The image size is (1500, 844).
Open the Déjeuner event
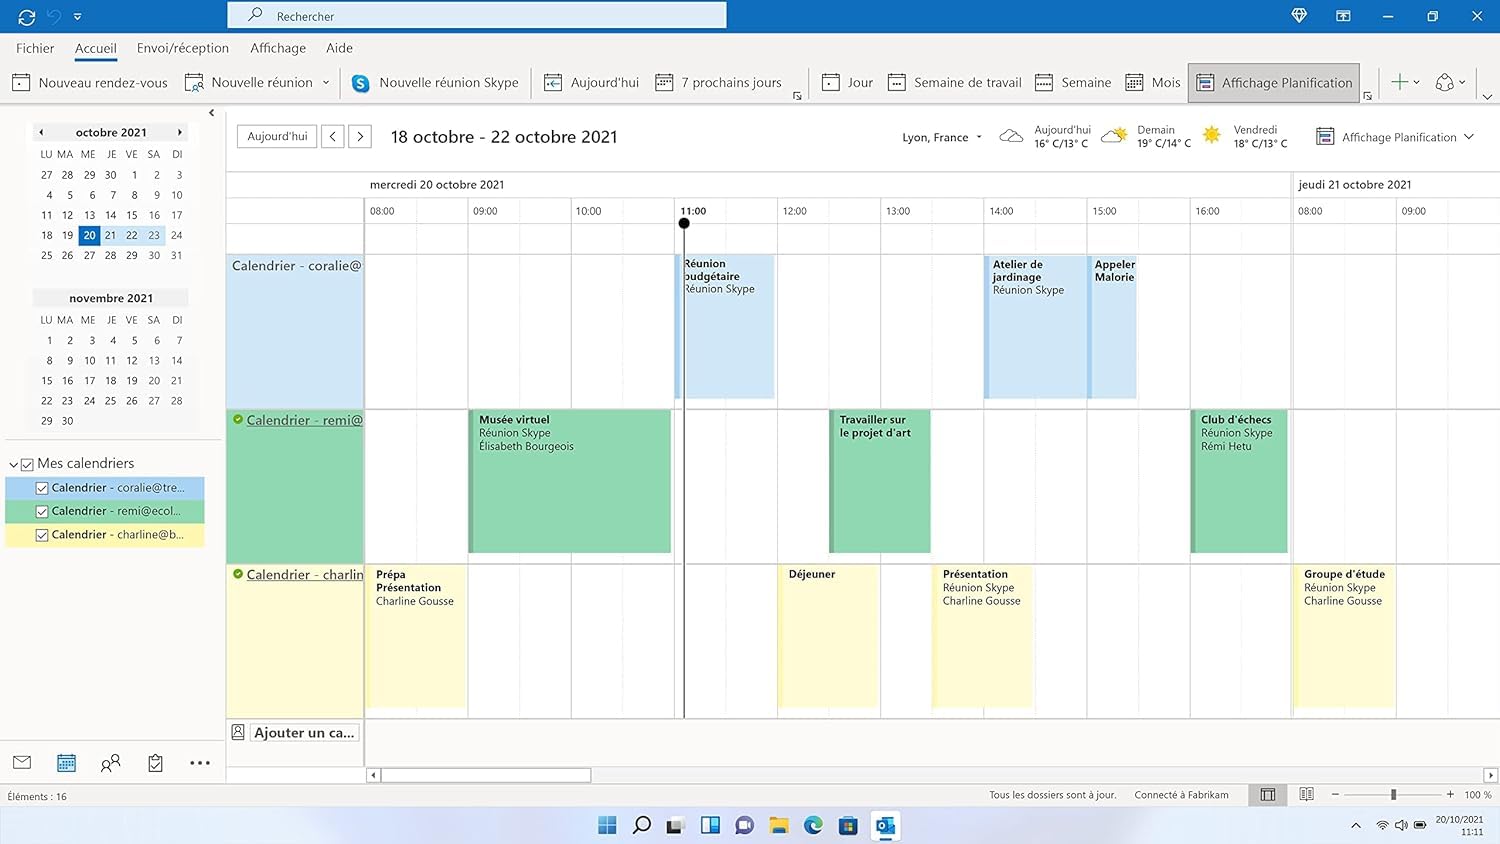[x=829, y=636]
